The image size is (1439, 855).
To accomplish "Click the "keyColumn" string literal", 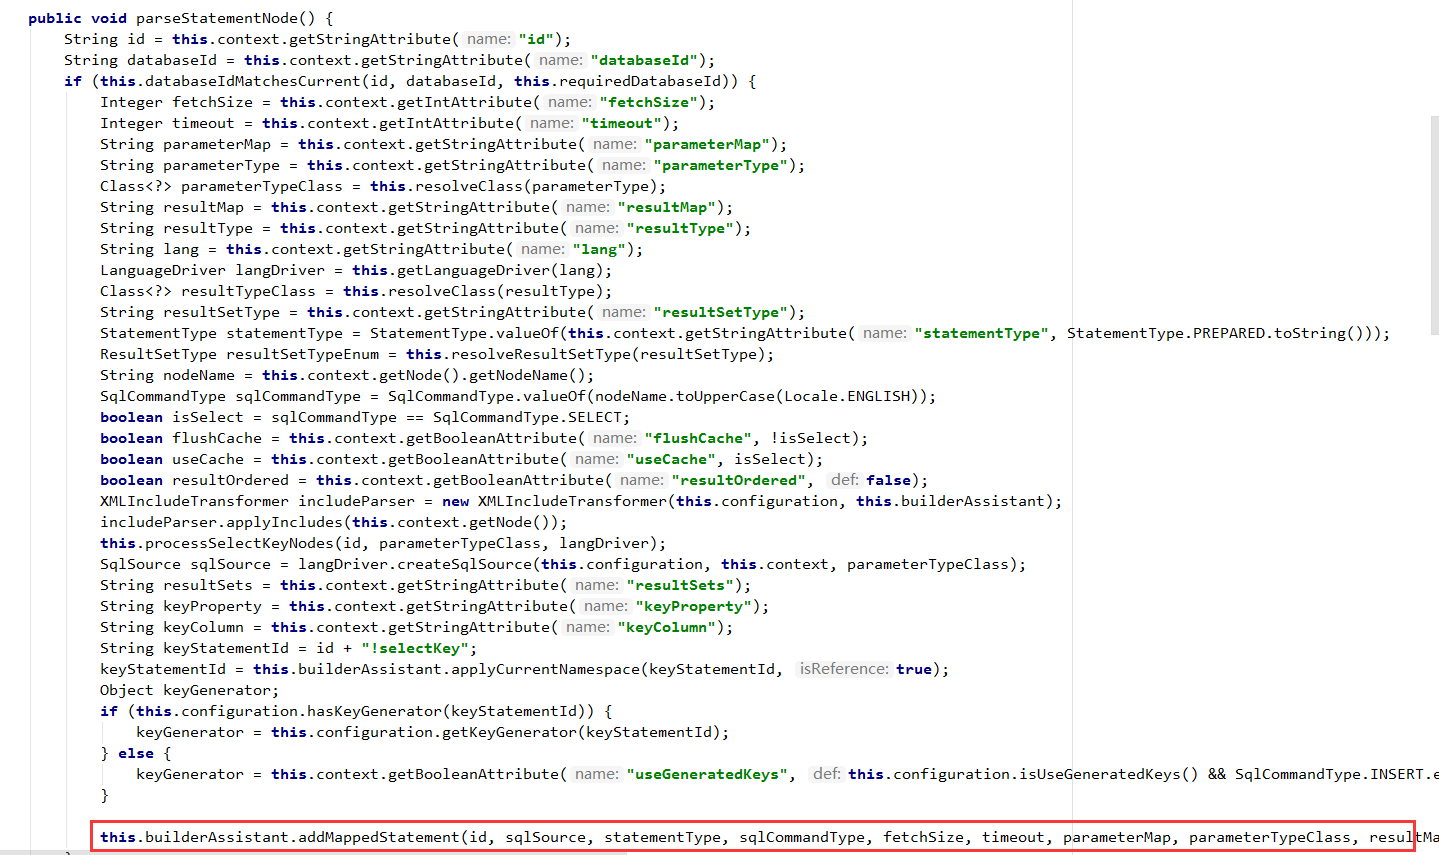I will (667, 627).
